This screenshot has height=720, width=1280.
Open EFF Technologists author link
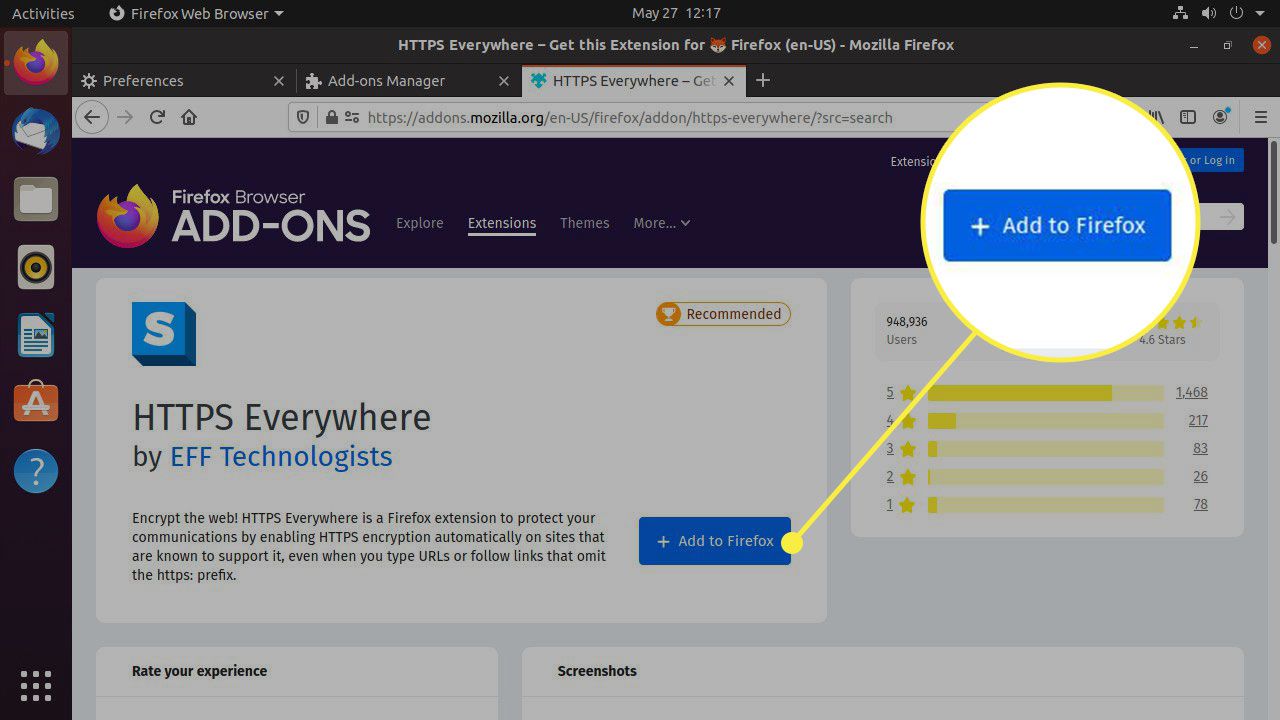click(281, 456)
